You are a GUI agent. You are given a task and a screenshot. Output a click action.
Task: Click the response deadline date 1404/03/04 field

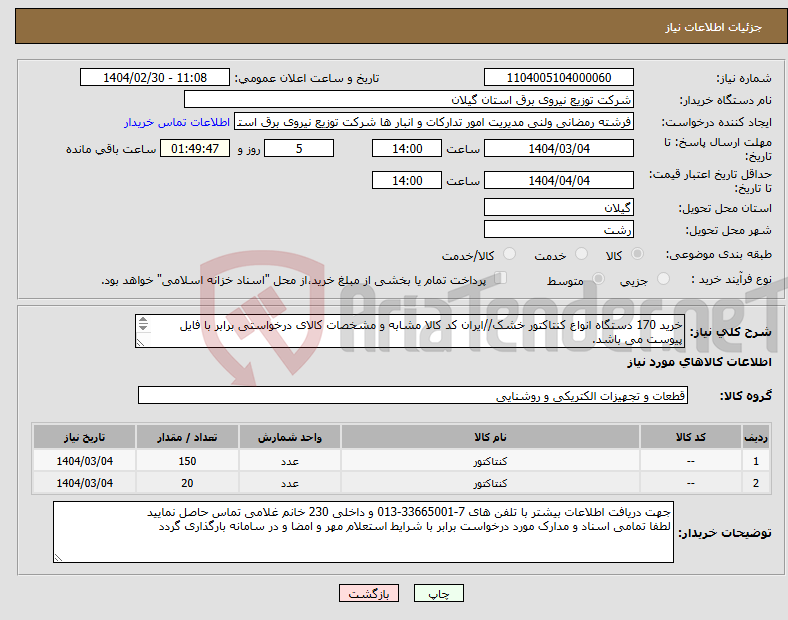click(x=558, y=148)
